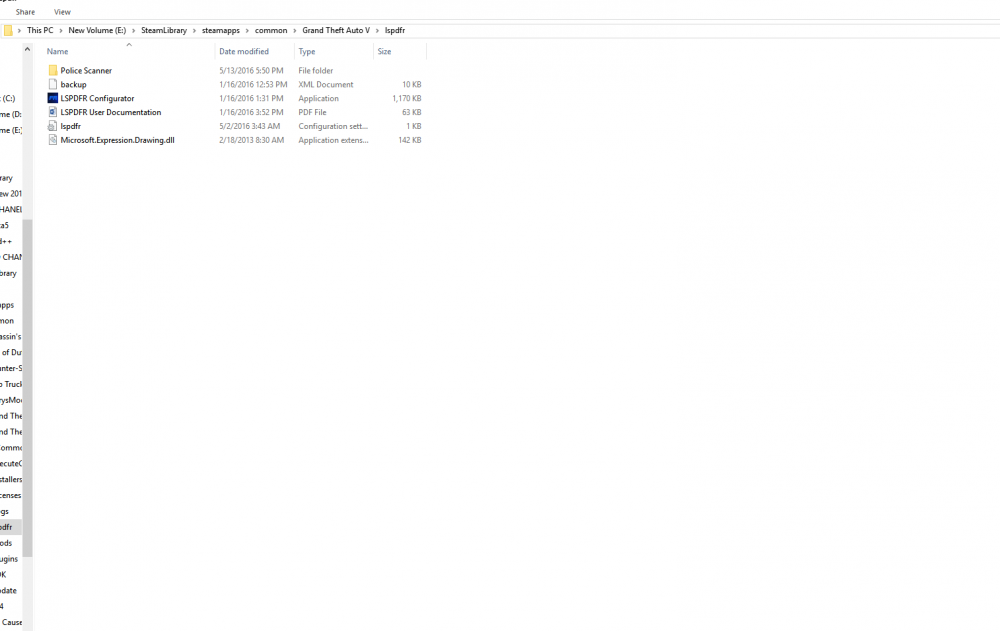Click date 2/18/2013 8:30 AM
The height and width of the screenshot is (631, 1000).
251,140
